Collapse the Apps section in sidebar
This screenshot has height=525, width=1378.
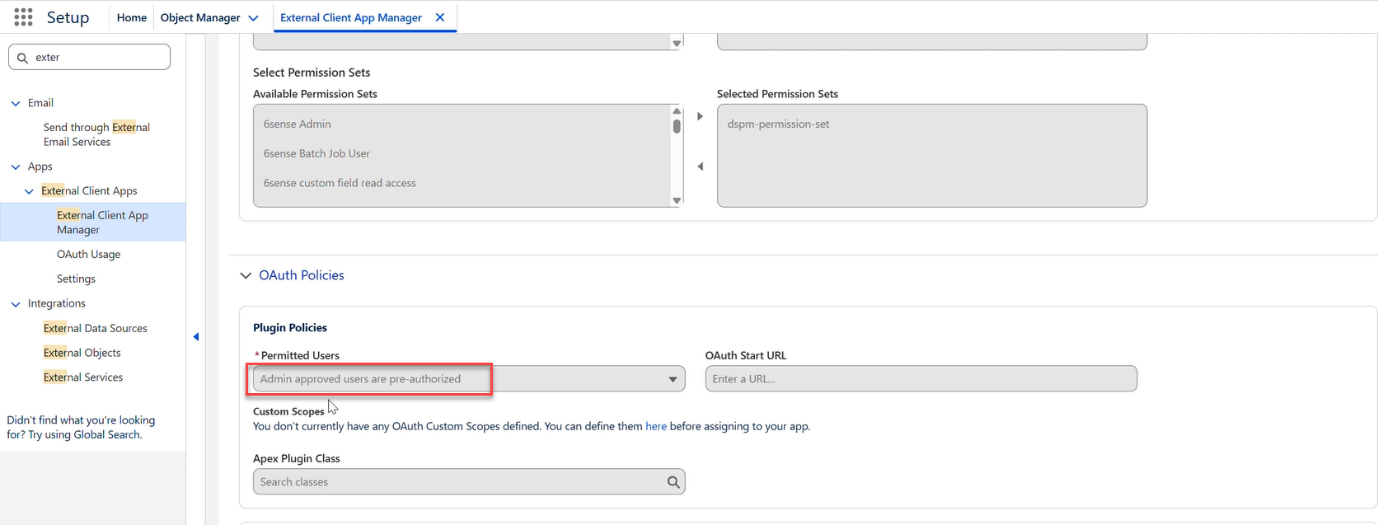(15, 167)
